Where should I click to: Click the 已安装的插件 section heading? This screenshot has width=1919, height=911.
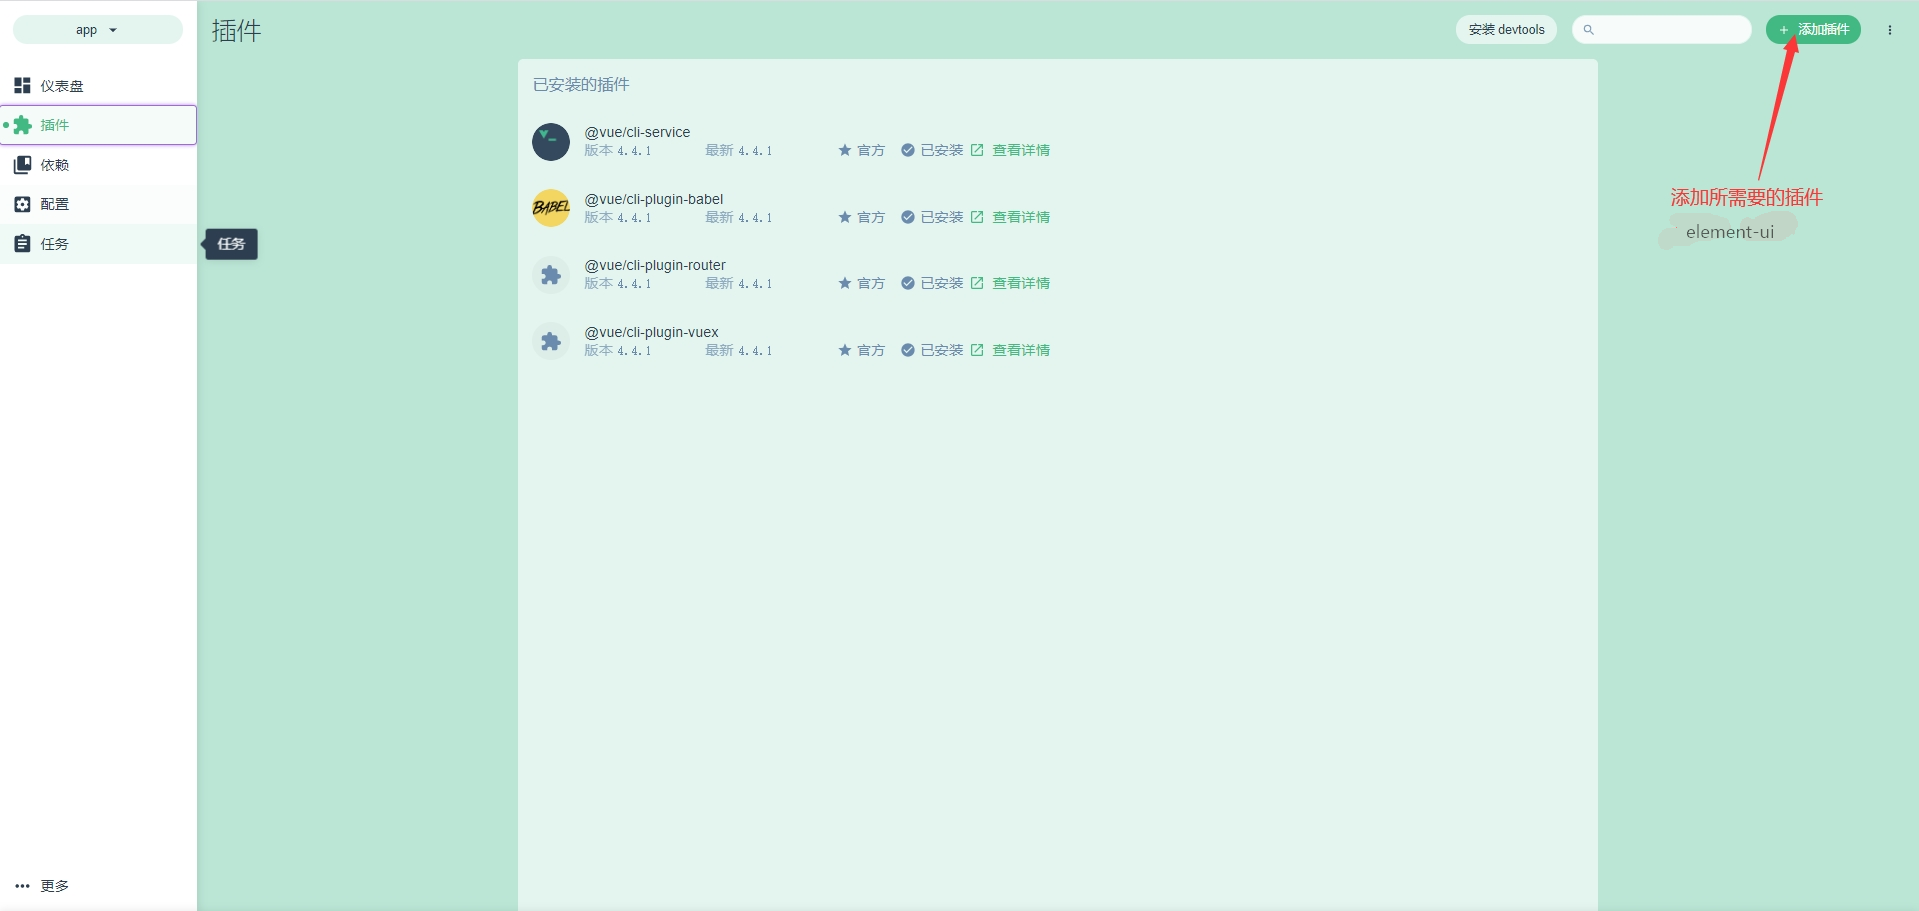coord(581,85)
